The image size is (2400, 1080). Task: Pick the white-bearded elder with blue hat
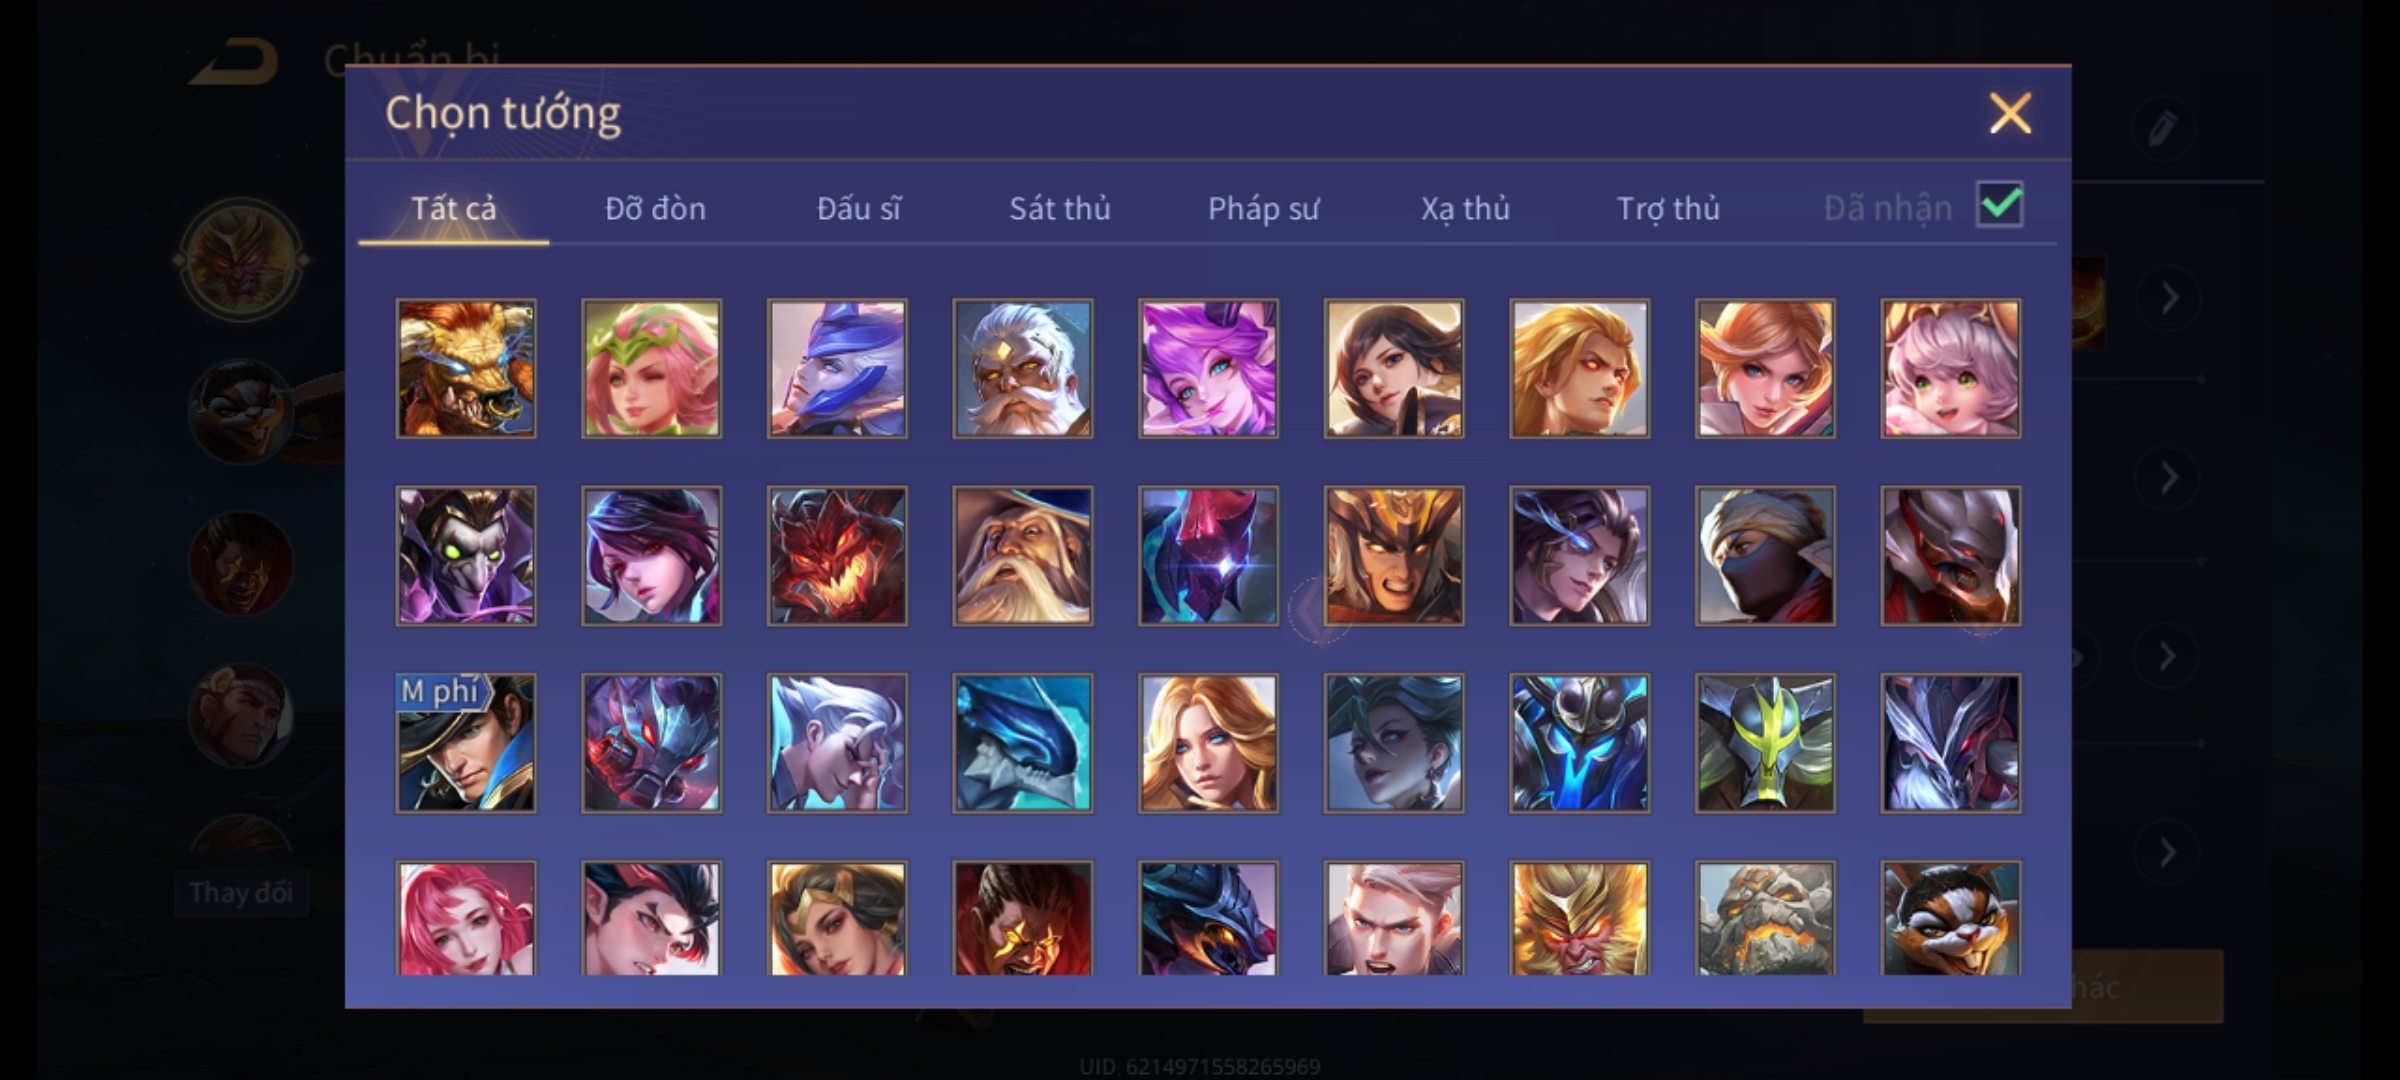(1022, 556)
